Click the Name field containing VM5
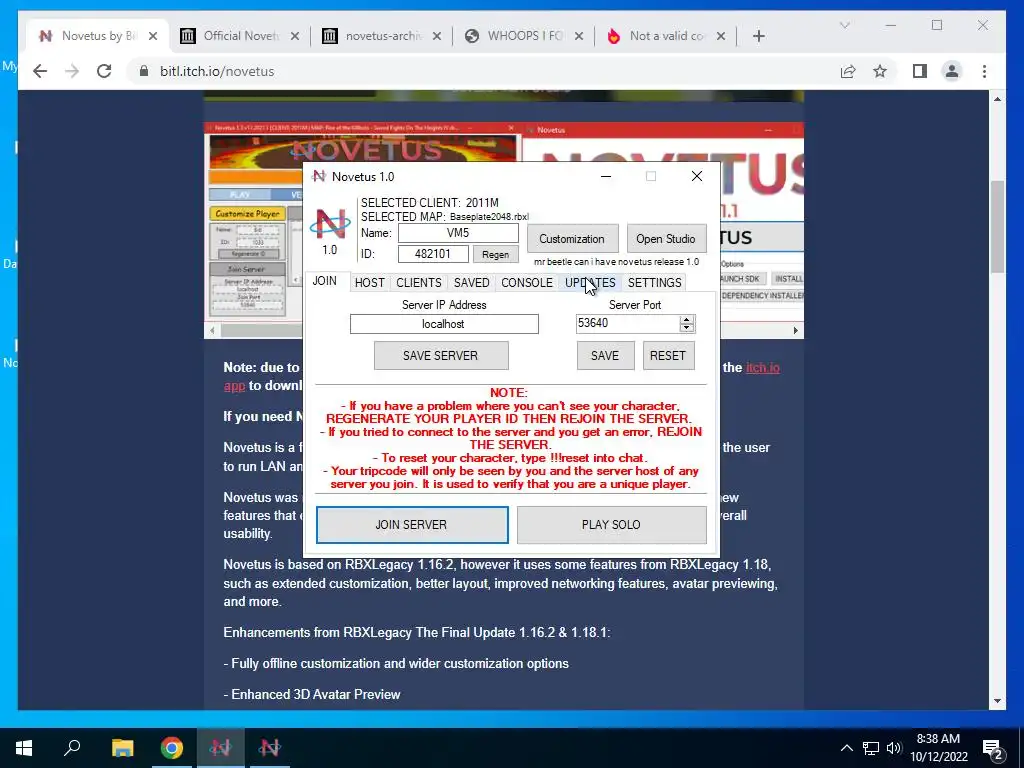 coord(458,233)
